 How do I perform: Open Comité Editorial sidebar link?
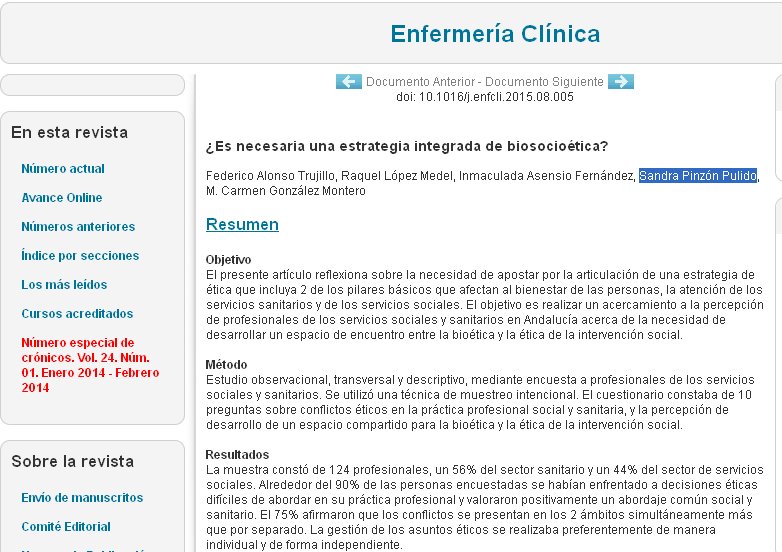[66, 527]
